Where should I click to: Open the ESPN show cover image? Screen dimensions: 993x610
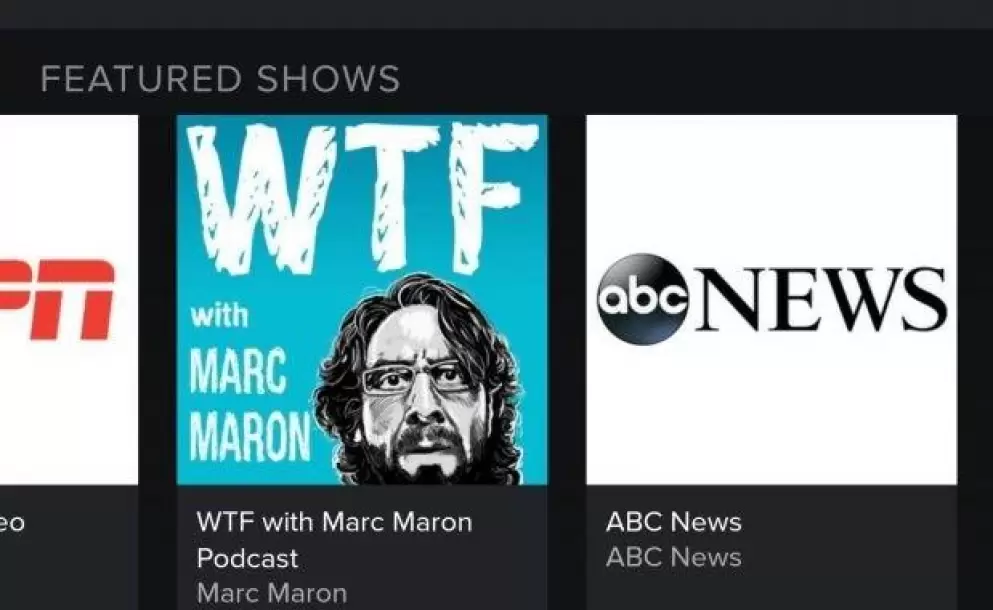tap(68, 300)
